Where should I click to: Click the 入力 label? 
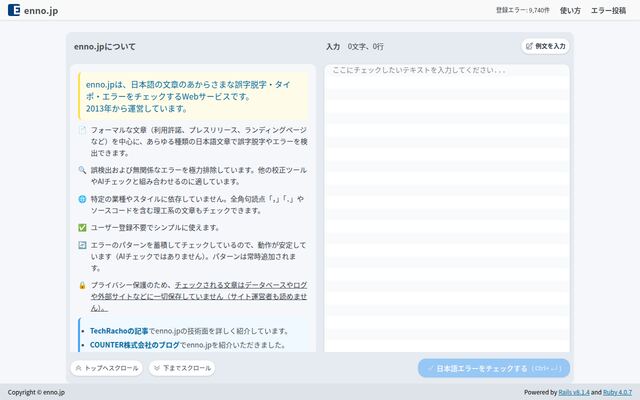pos(333,47)
